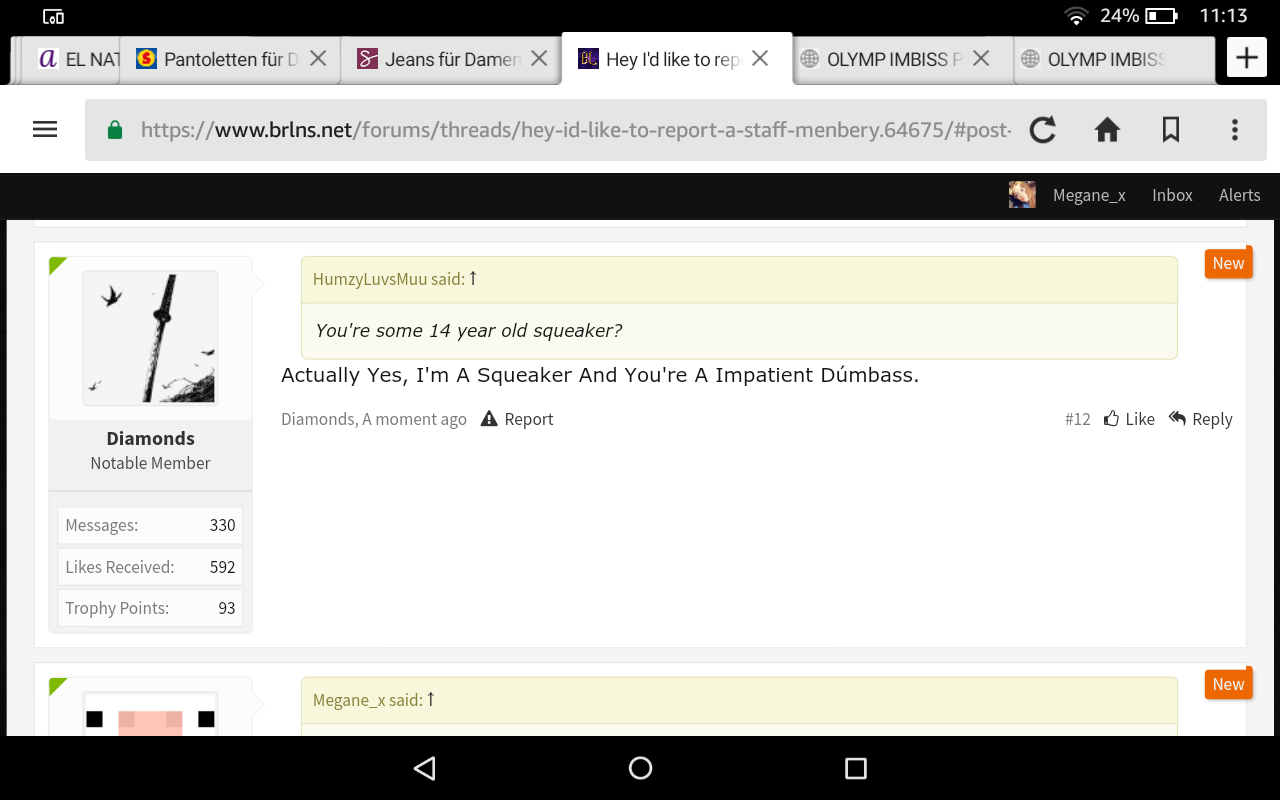
Task: Open the Inbox in the forum header
Action: (x=1172, y=195)
